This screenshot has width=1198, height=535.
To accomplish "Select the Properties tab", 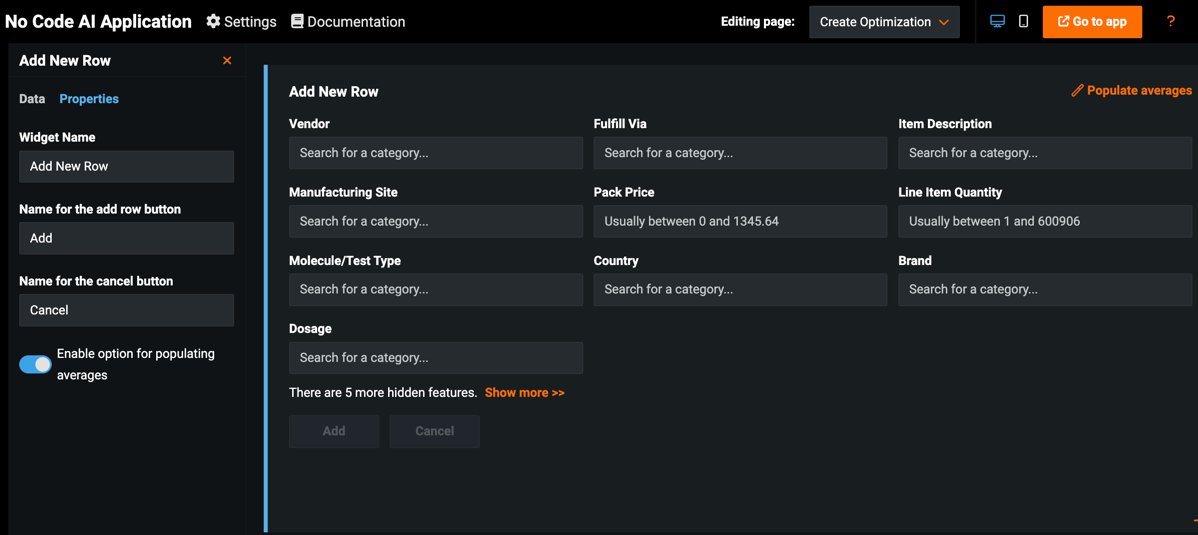I will tap(89, 99).
